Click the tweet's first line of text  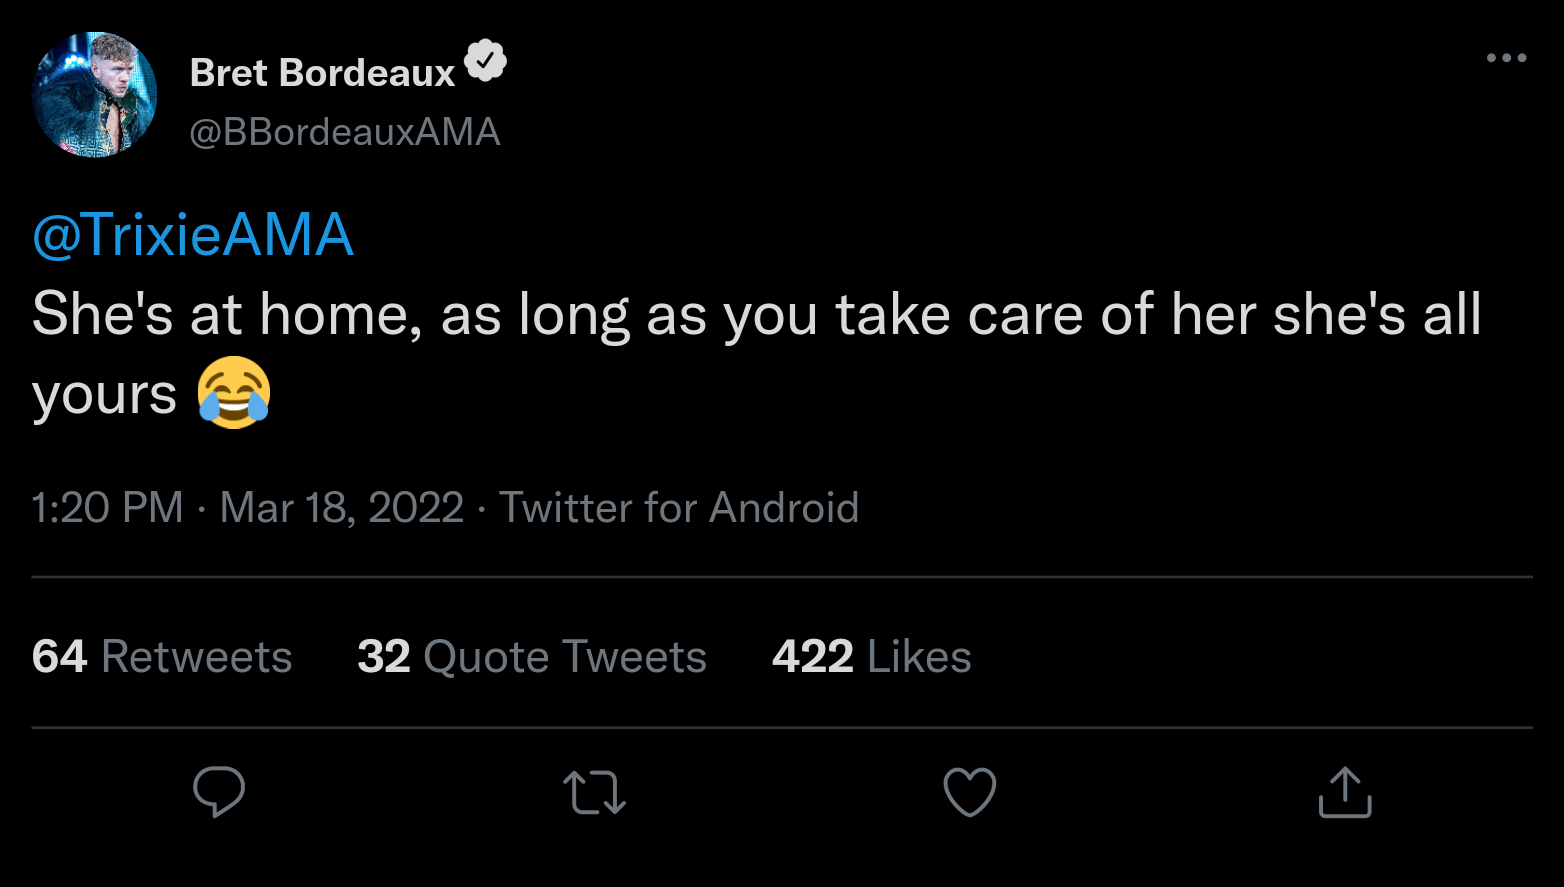(756, 315)
